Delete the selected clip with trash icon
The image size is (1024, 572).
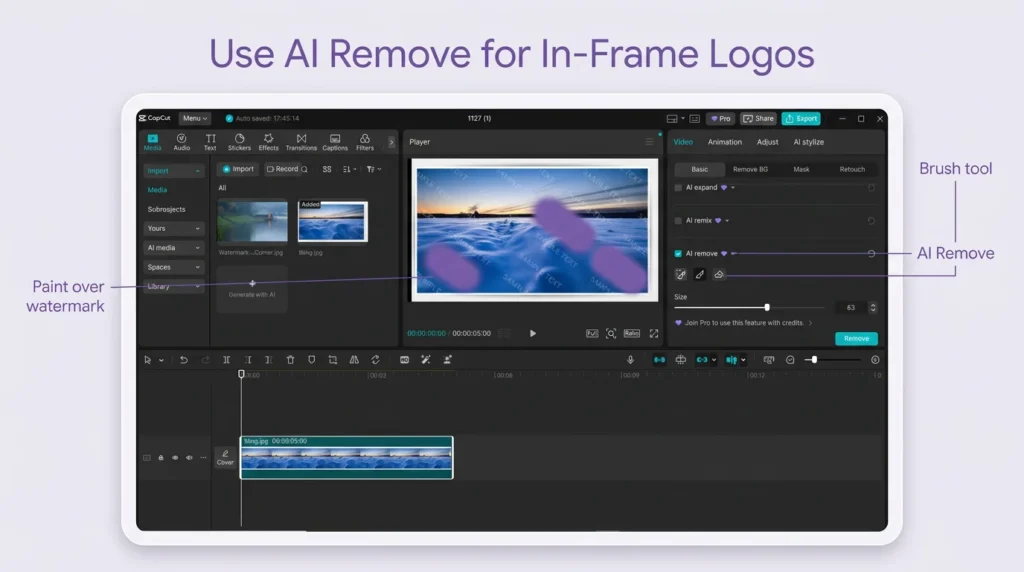(291, 360)
